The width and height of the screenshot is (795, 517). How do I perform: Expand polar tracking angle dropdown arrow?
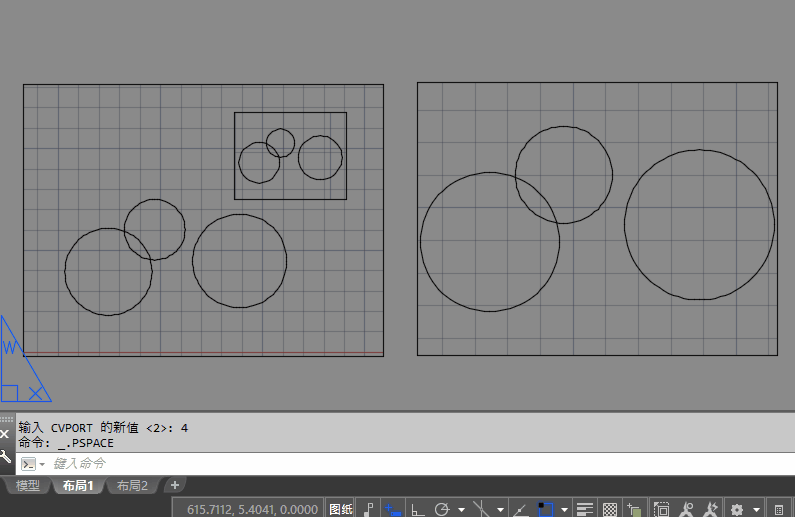(461, 510)
